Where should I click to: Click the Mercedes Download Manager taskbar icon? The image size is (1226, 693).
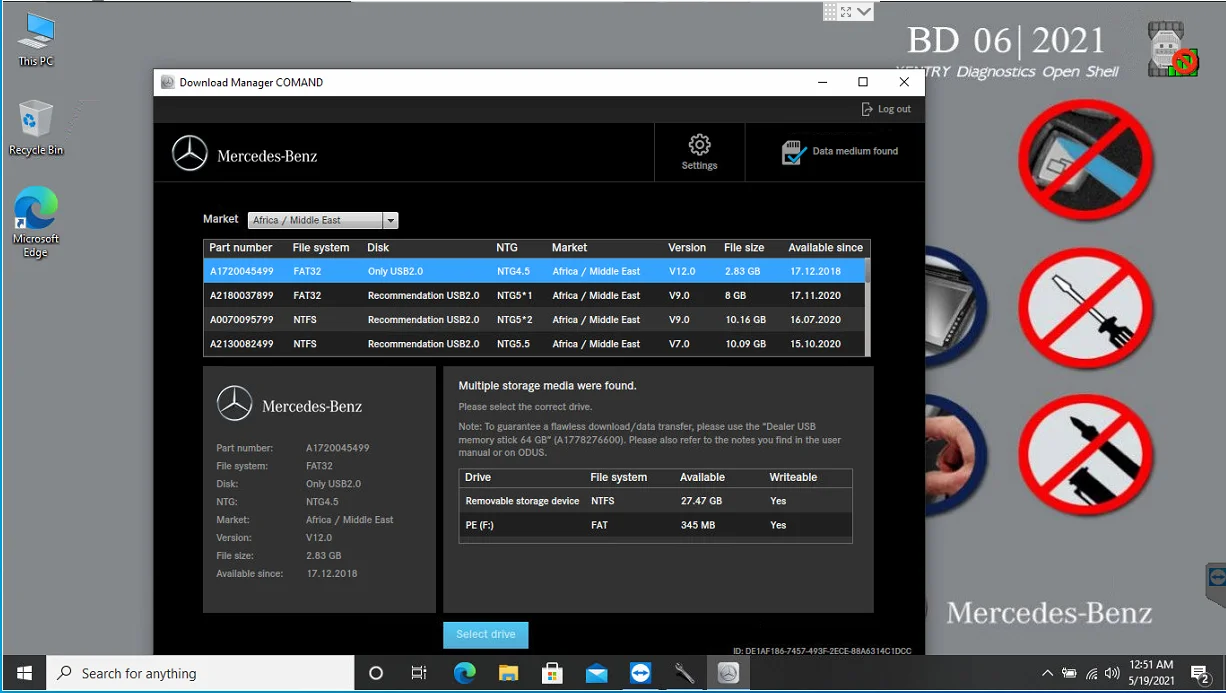point(728,673)
